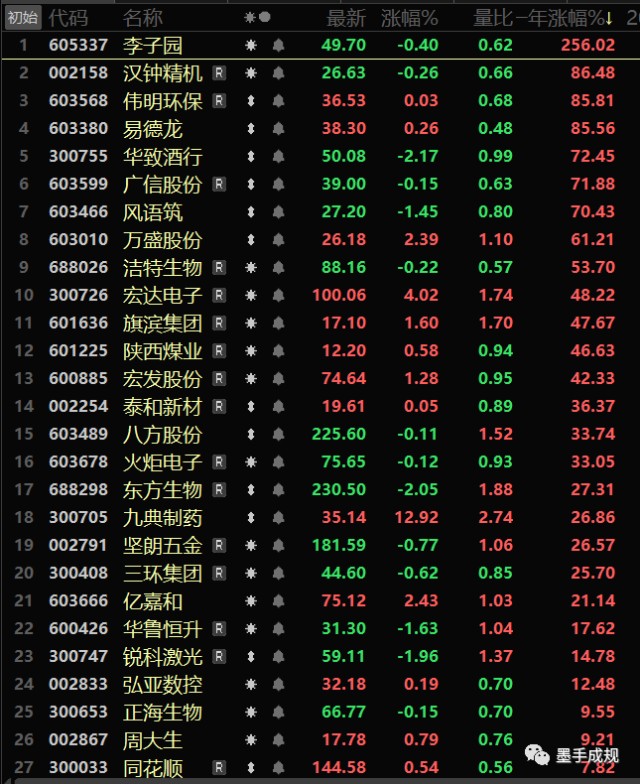
Task: Click the R badge next to 汉钟精机
Action: (x=219, y=73)
